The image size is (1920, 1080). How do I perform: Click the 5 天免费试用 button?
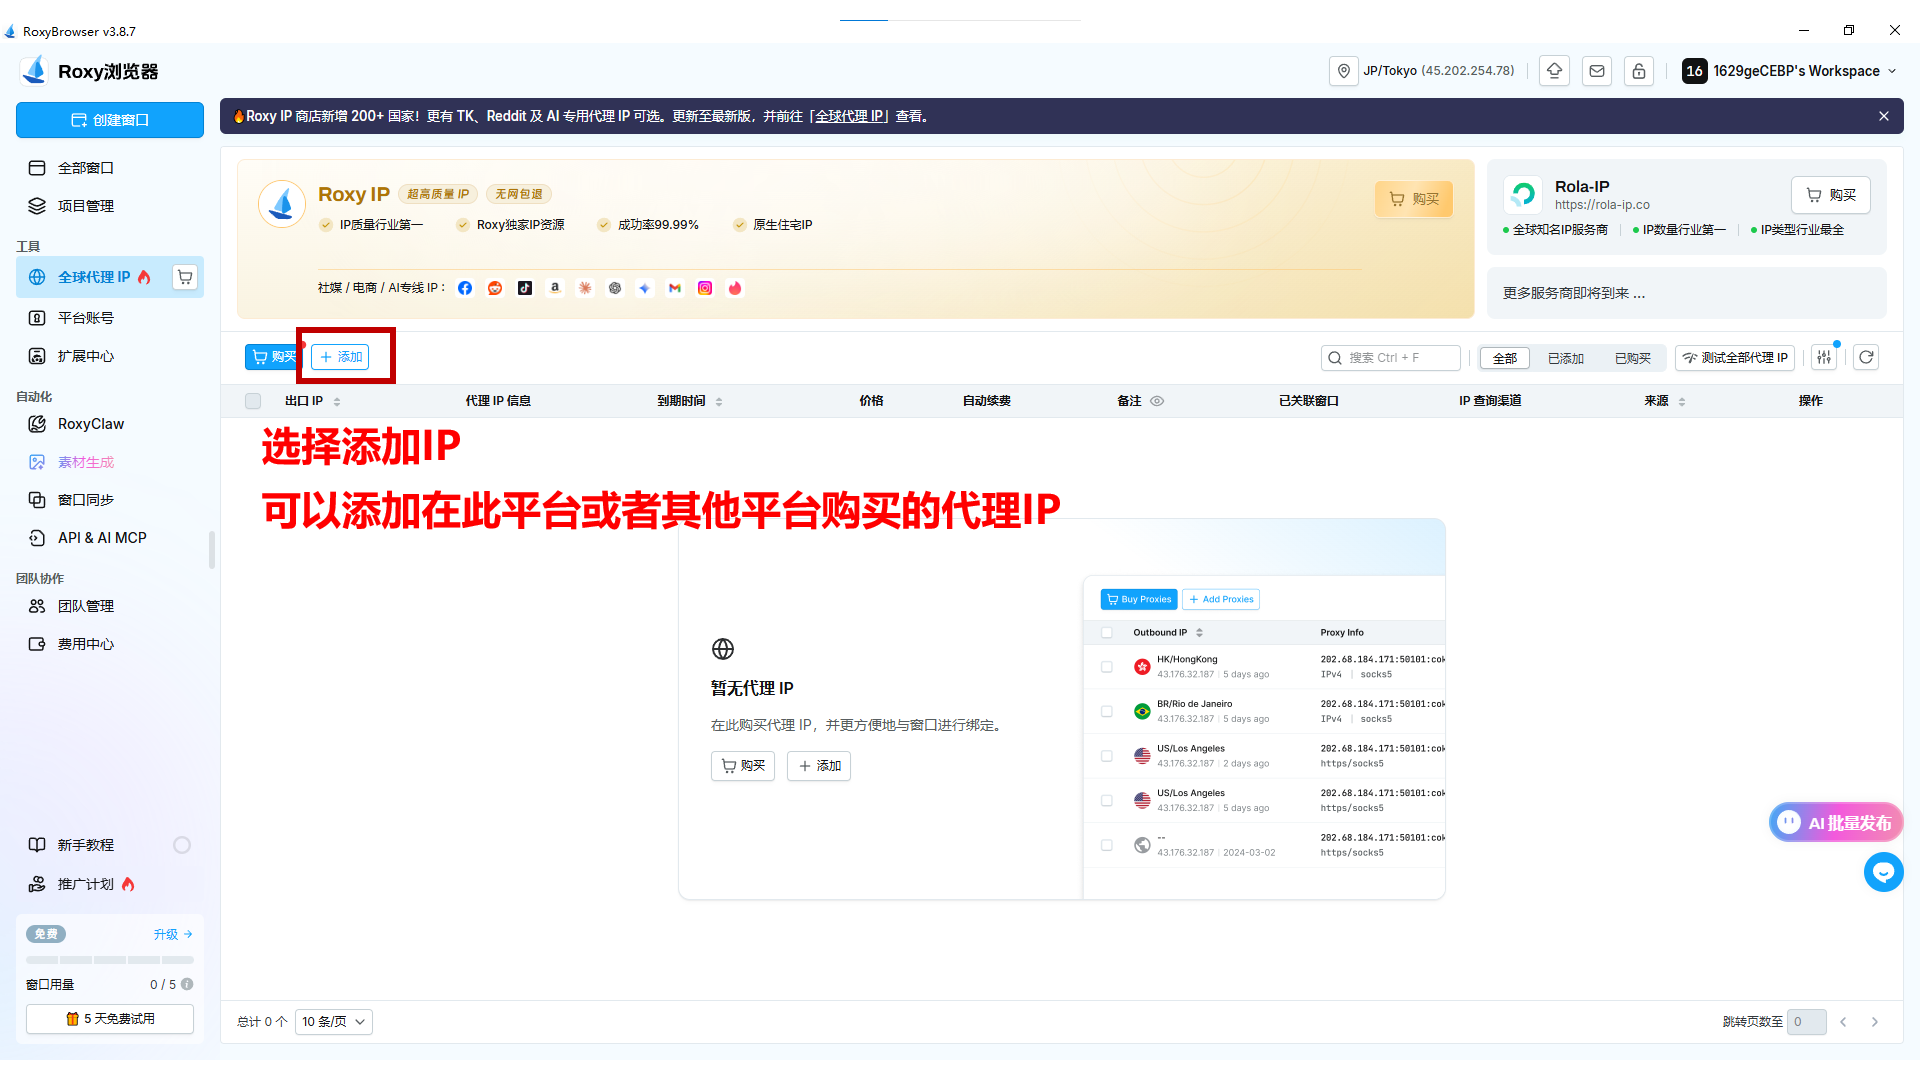coord(110,1019)
